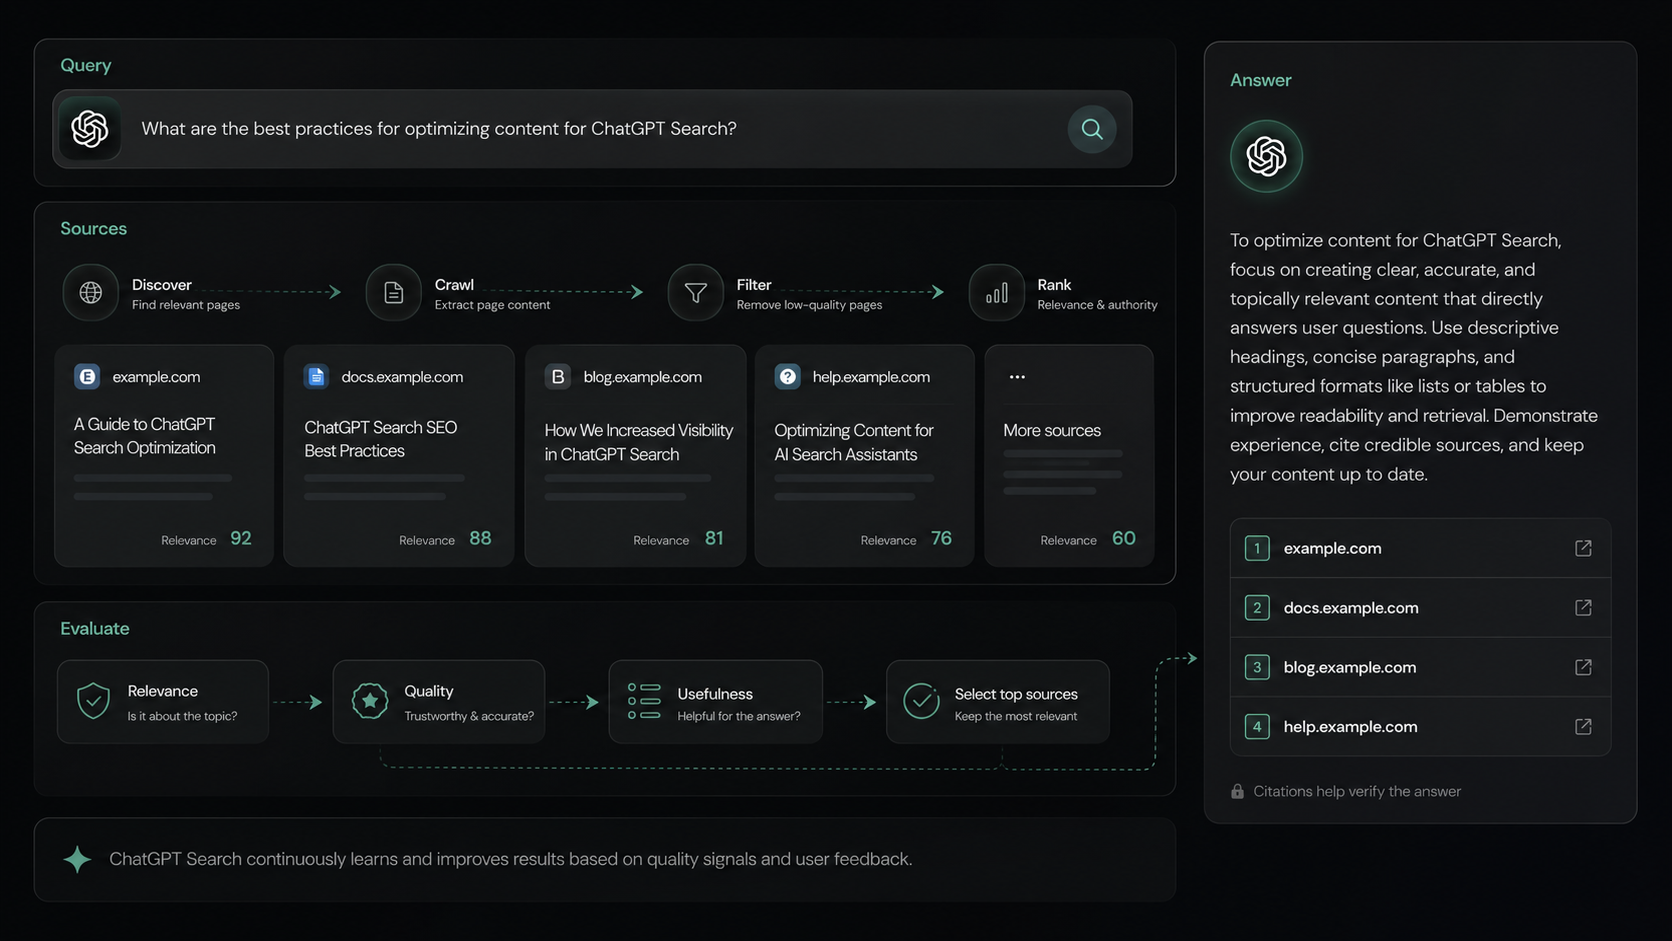Click the 'Discover' step label

pyautogui.click(x=162, y=285)
